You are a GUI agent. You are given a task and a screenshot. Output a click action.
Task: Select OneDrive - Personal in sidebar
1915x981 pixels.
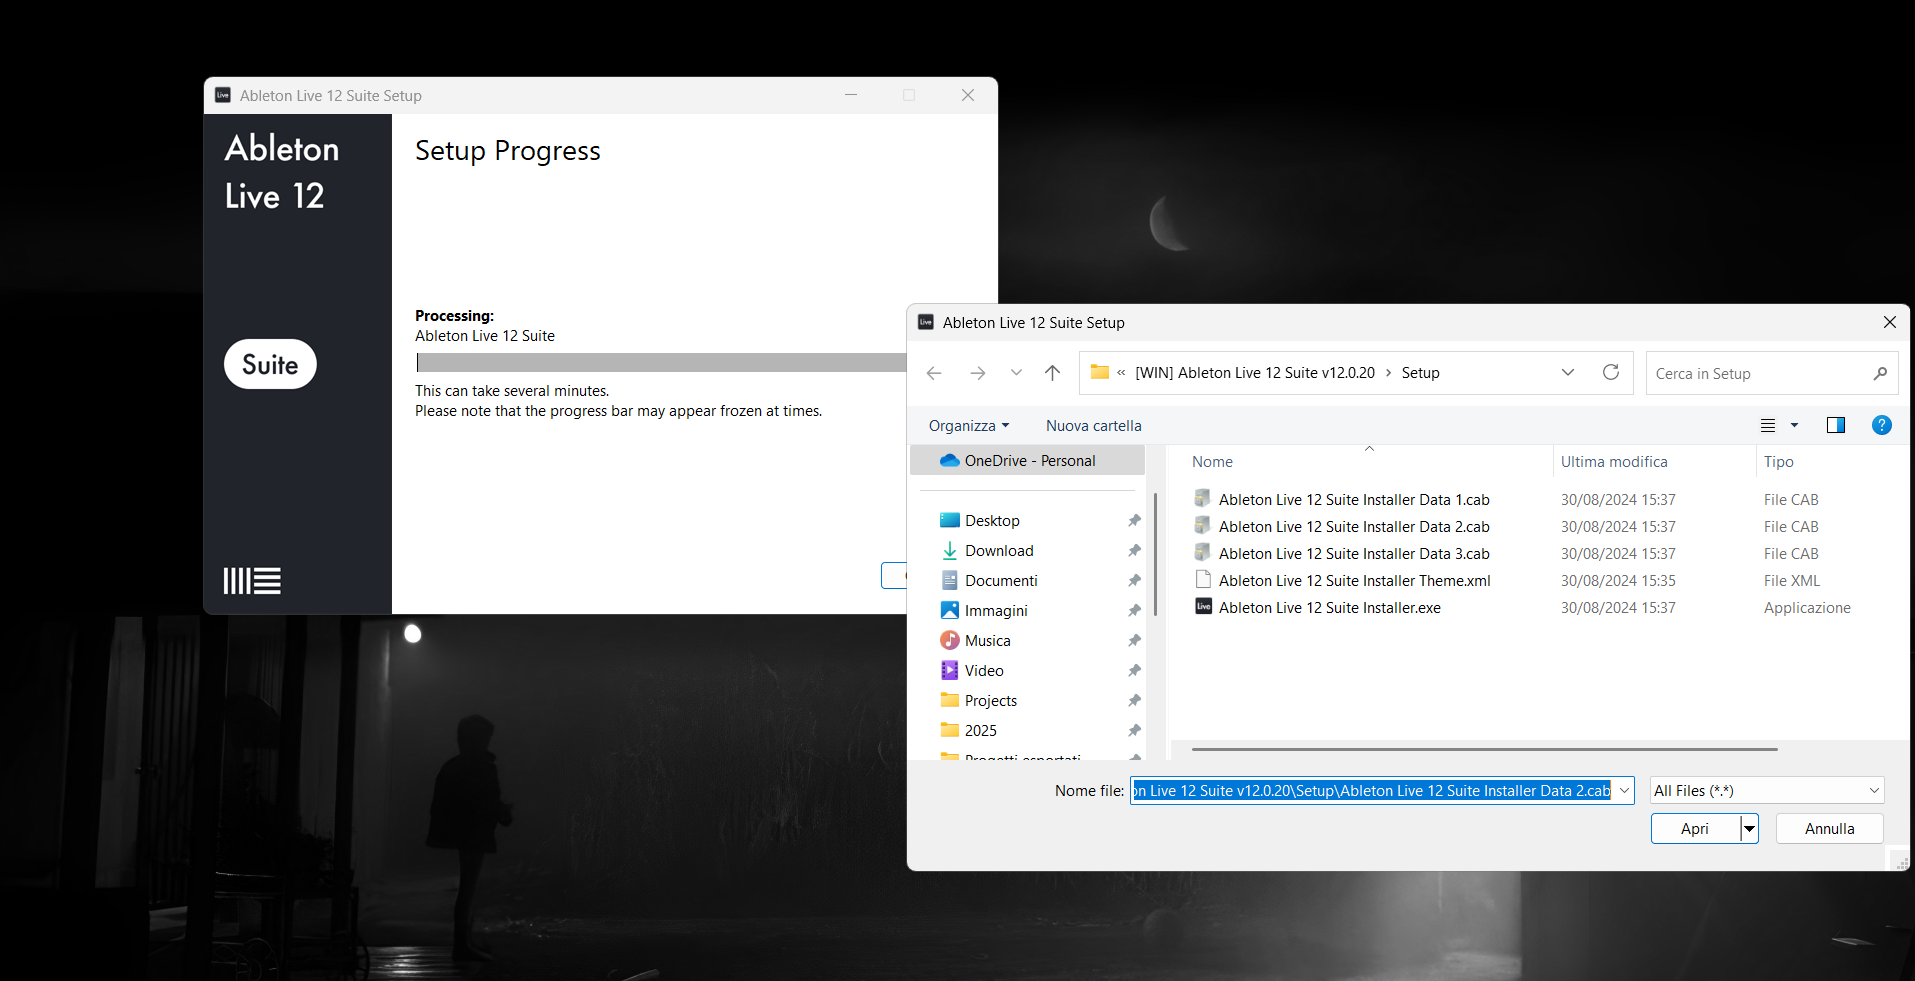pyautogui.click(x=1028, y=460)
